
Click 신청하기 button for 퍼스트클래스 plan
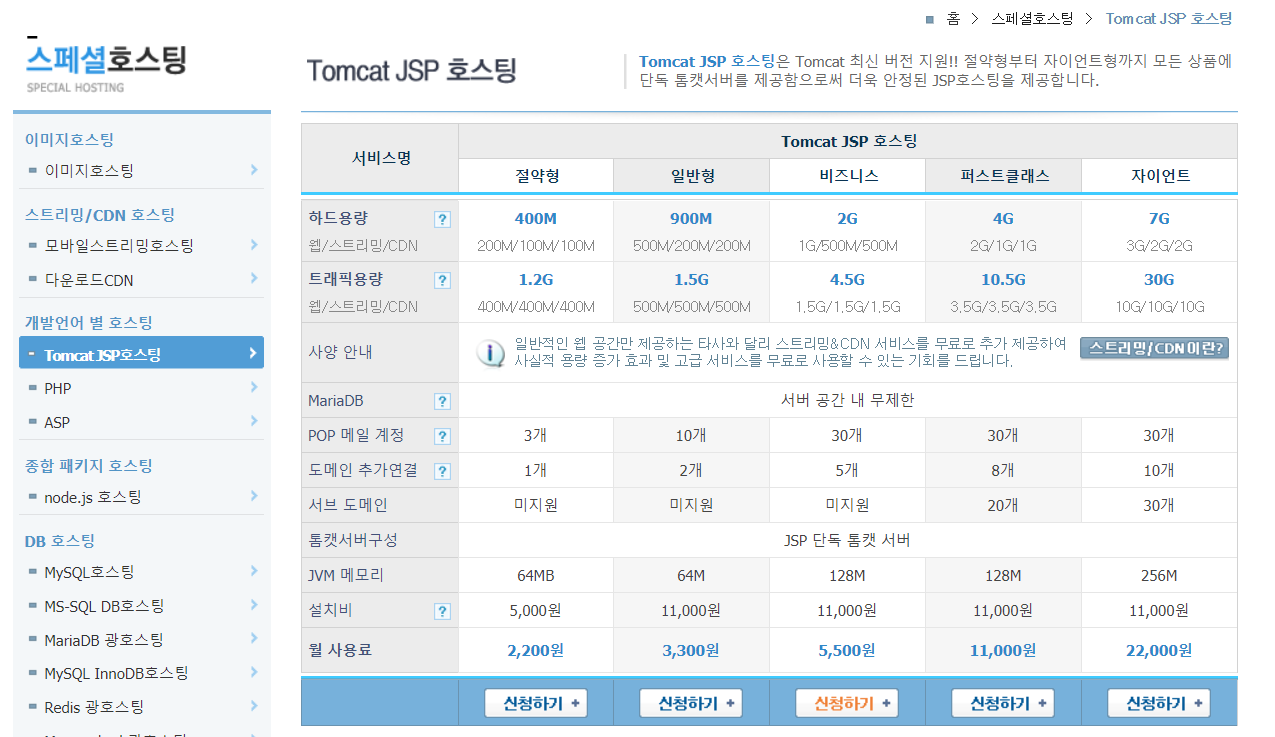(x=1003, y=703)
